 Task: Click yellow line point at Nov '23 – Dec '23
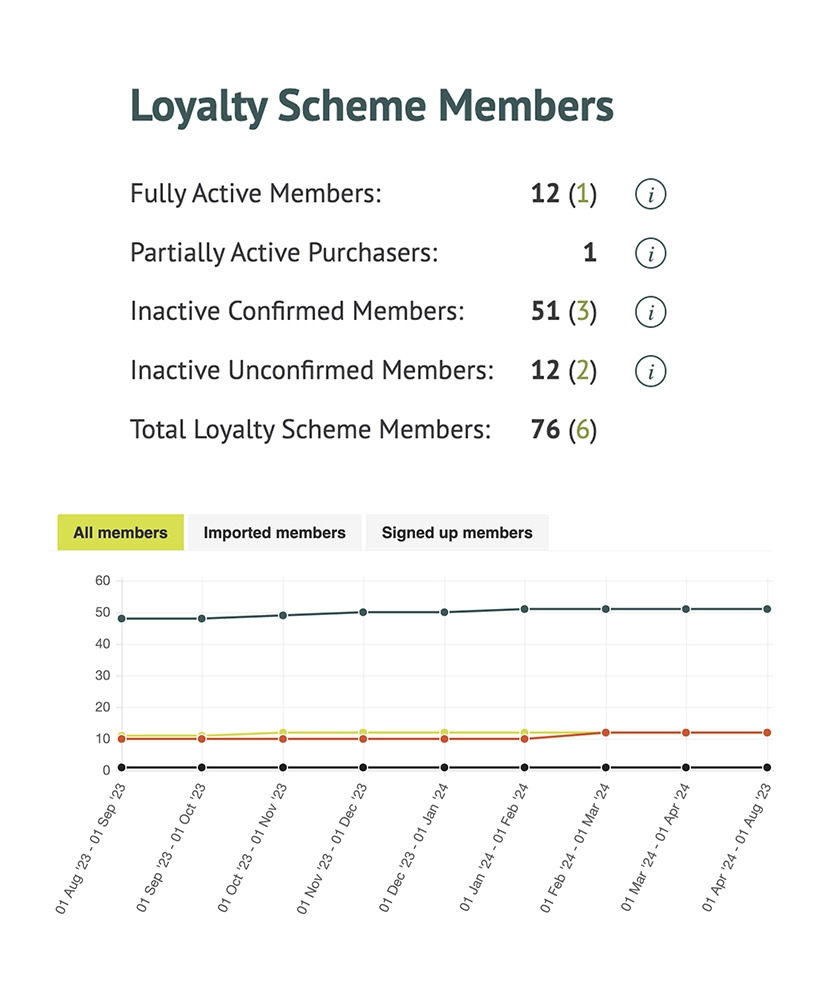(x=363, y=733)
